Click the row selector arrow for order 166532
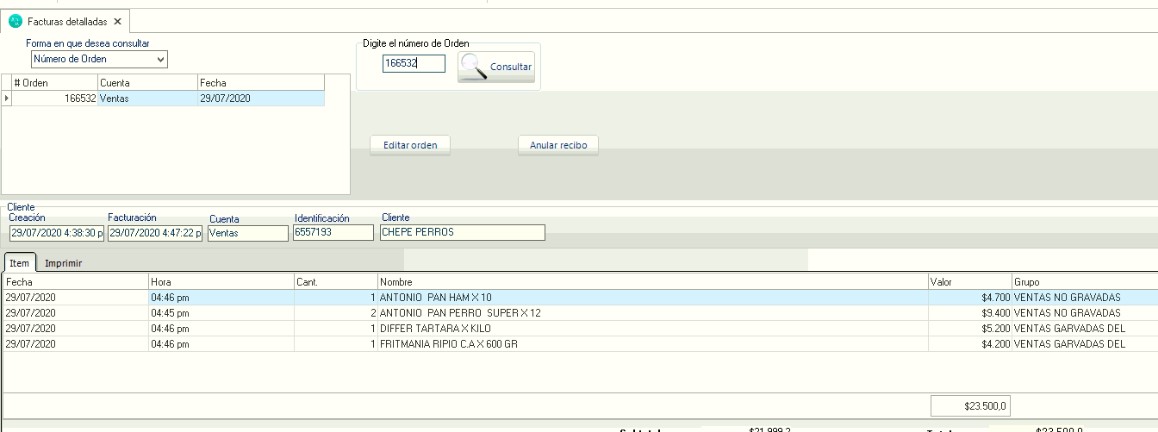Screen dimensions: 1158x432 6,99
